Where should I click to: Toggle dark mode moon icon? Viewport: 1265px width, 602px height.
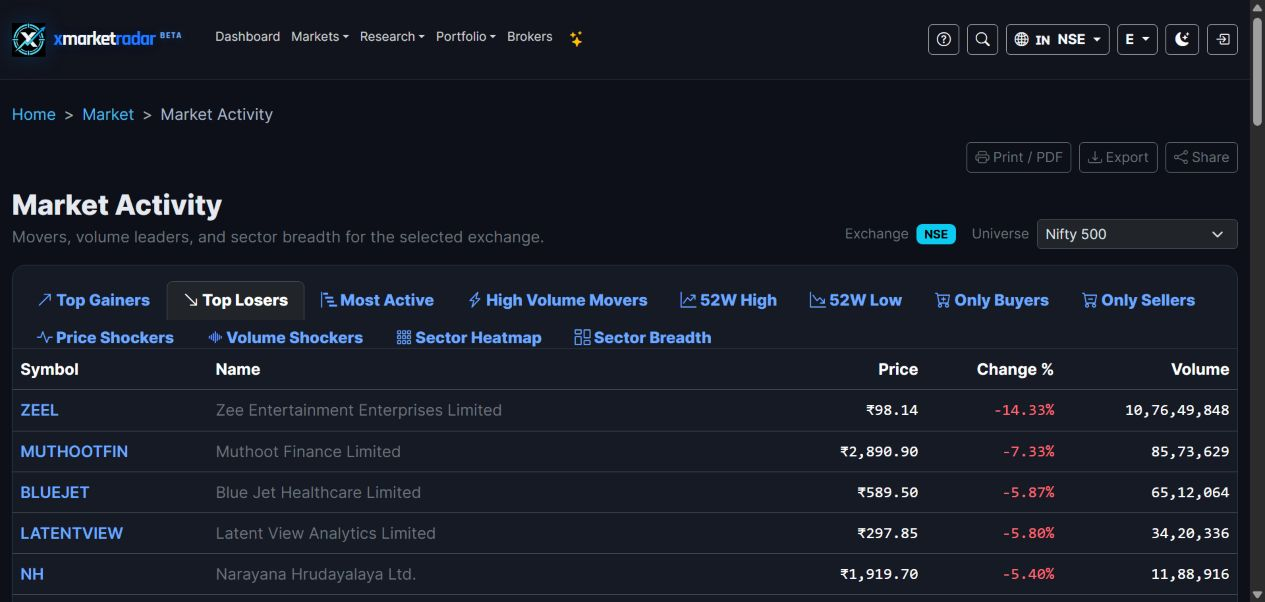(x=1182, y=39)
